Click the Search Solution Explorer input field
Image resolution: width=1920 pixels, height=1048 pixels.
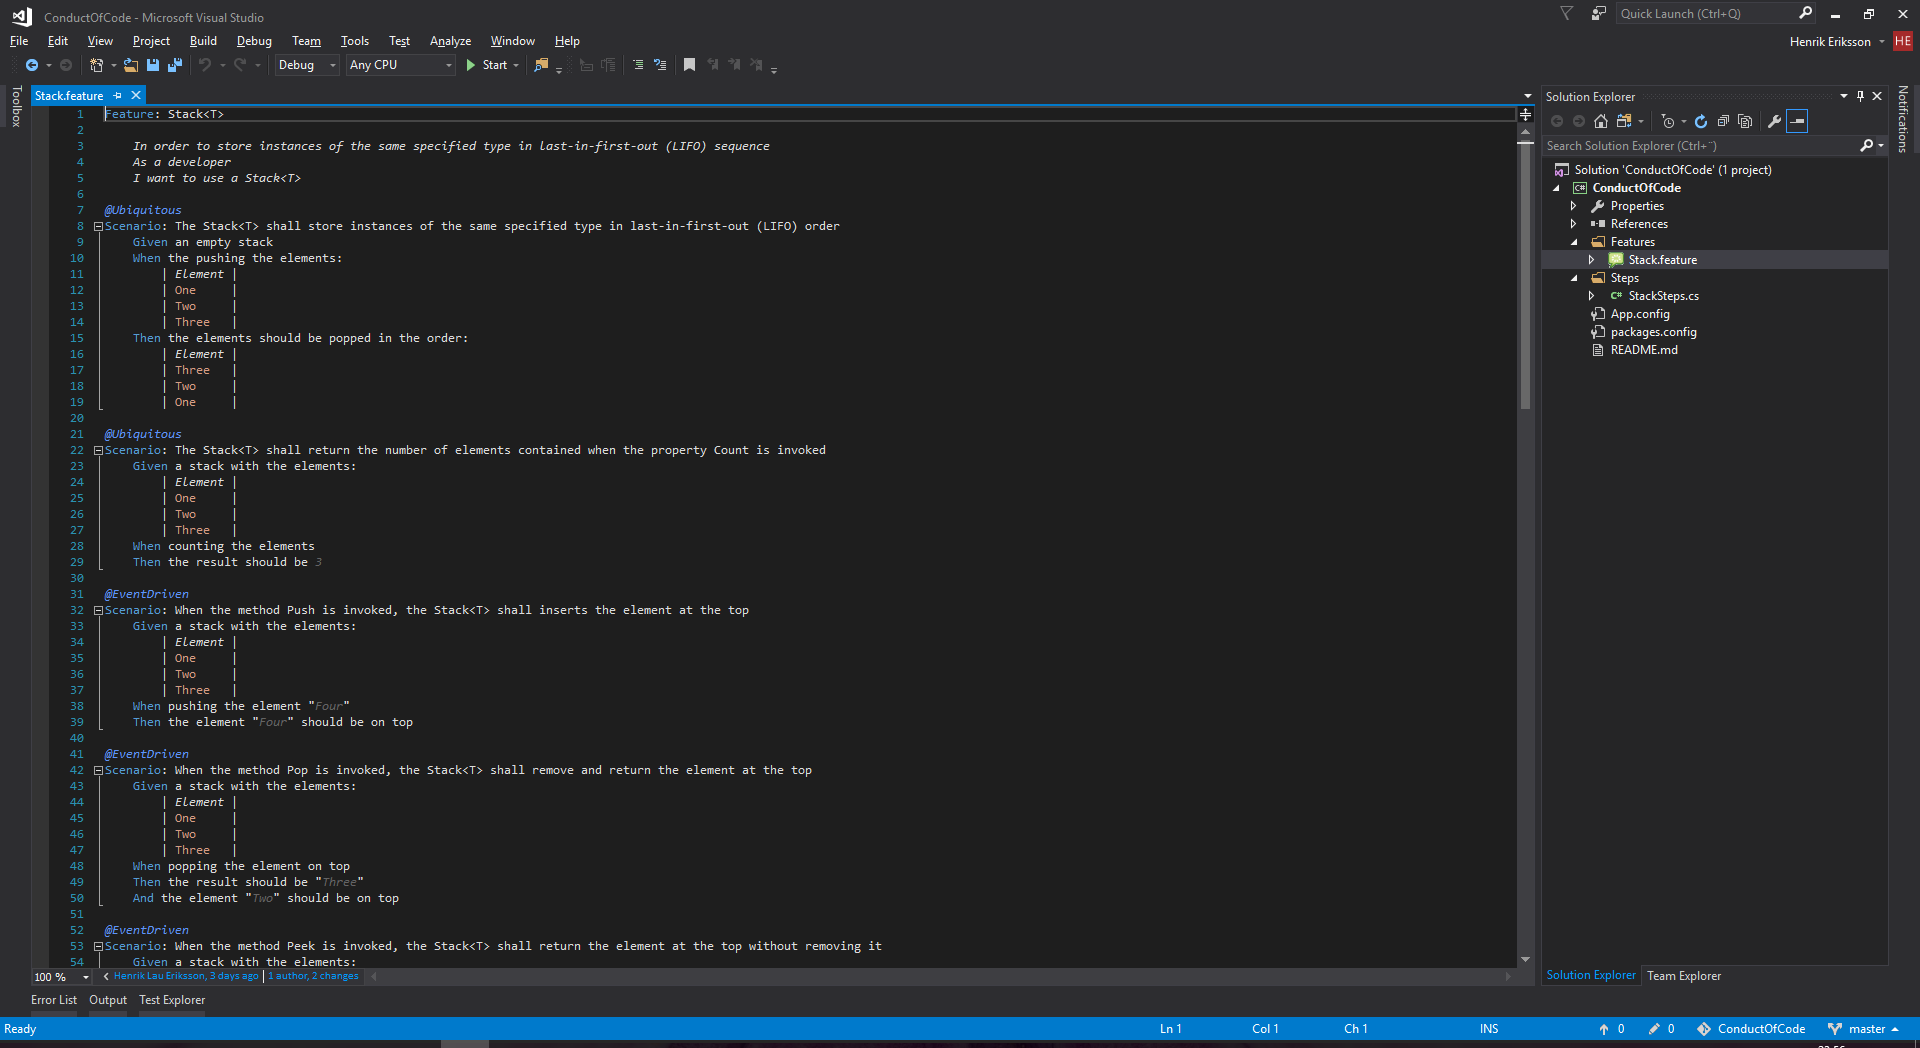1700,145
